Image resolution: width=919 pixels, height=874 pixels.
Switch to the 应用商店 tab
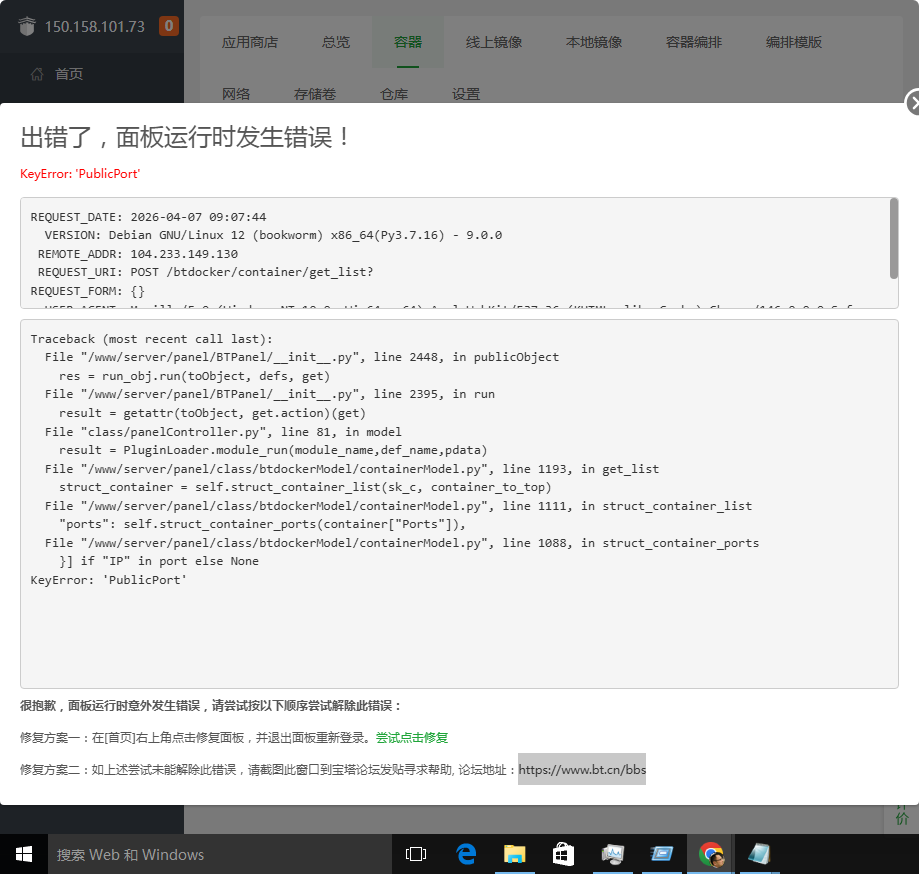[x=250, y=42]
